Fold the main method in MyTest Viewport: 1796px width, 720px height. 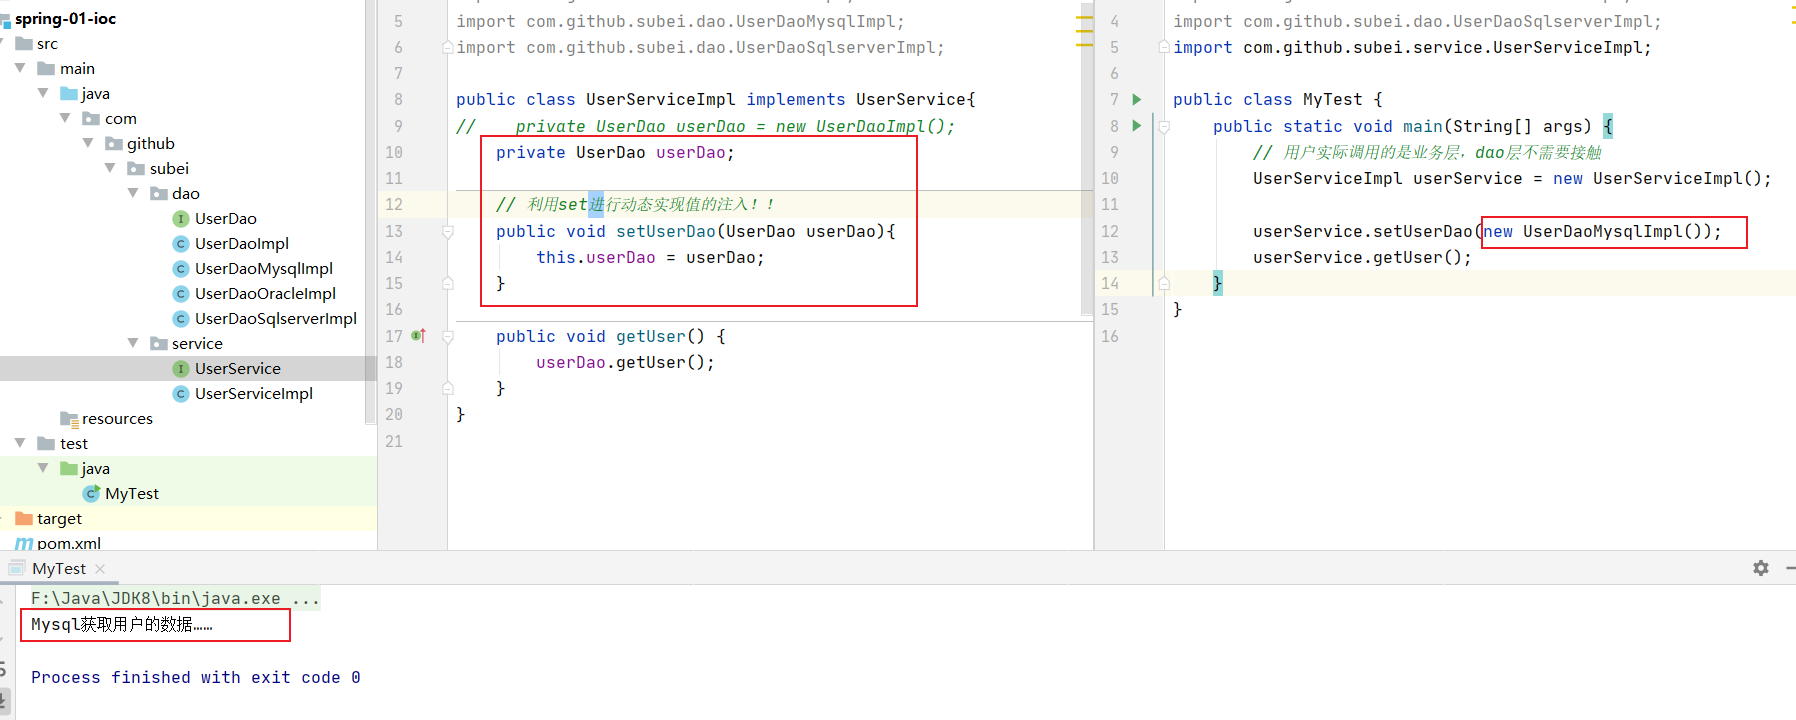1164,126
